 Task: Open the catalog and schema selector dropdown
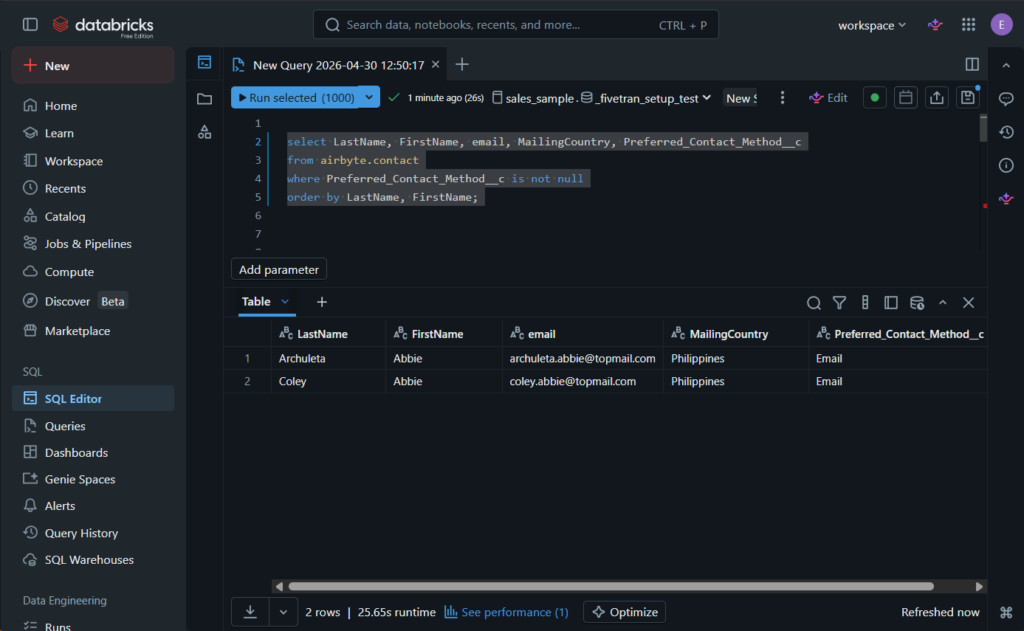(x=601, y=98)
